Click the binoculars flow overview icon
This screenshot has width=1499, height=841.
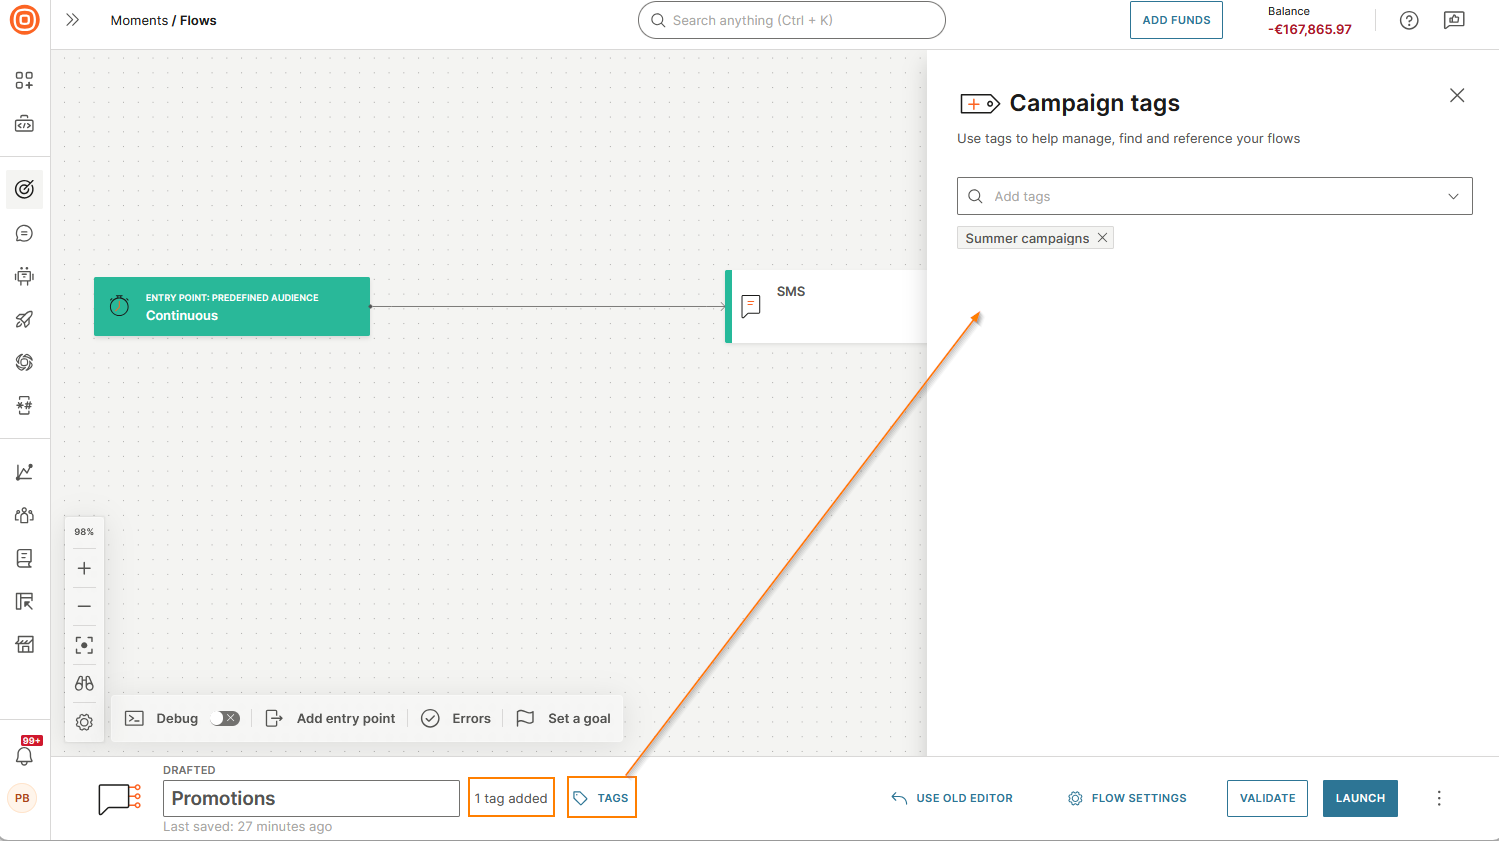(x=84, y=683)
